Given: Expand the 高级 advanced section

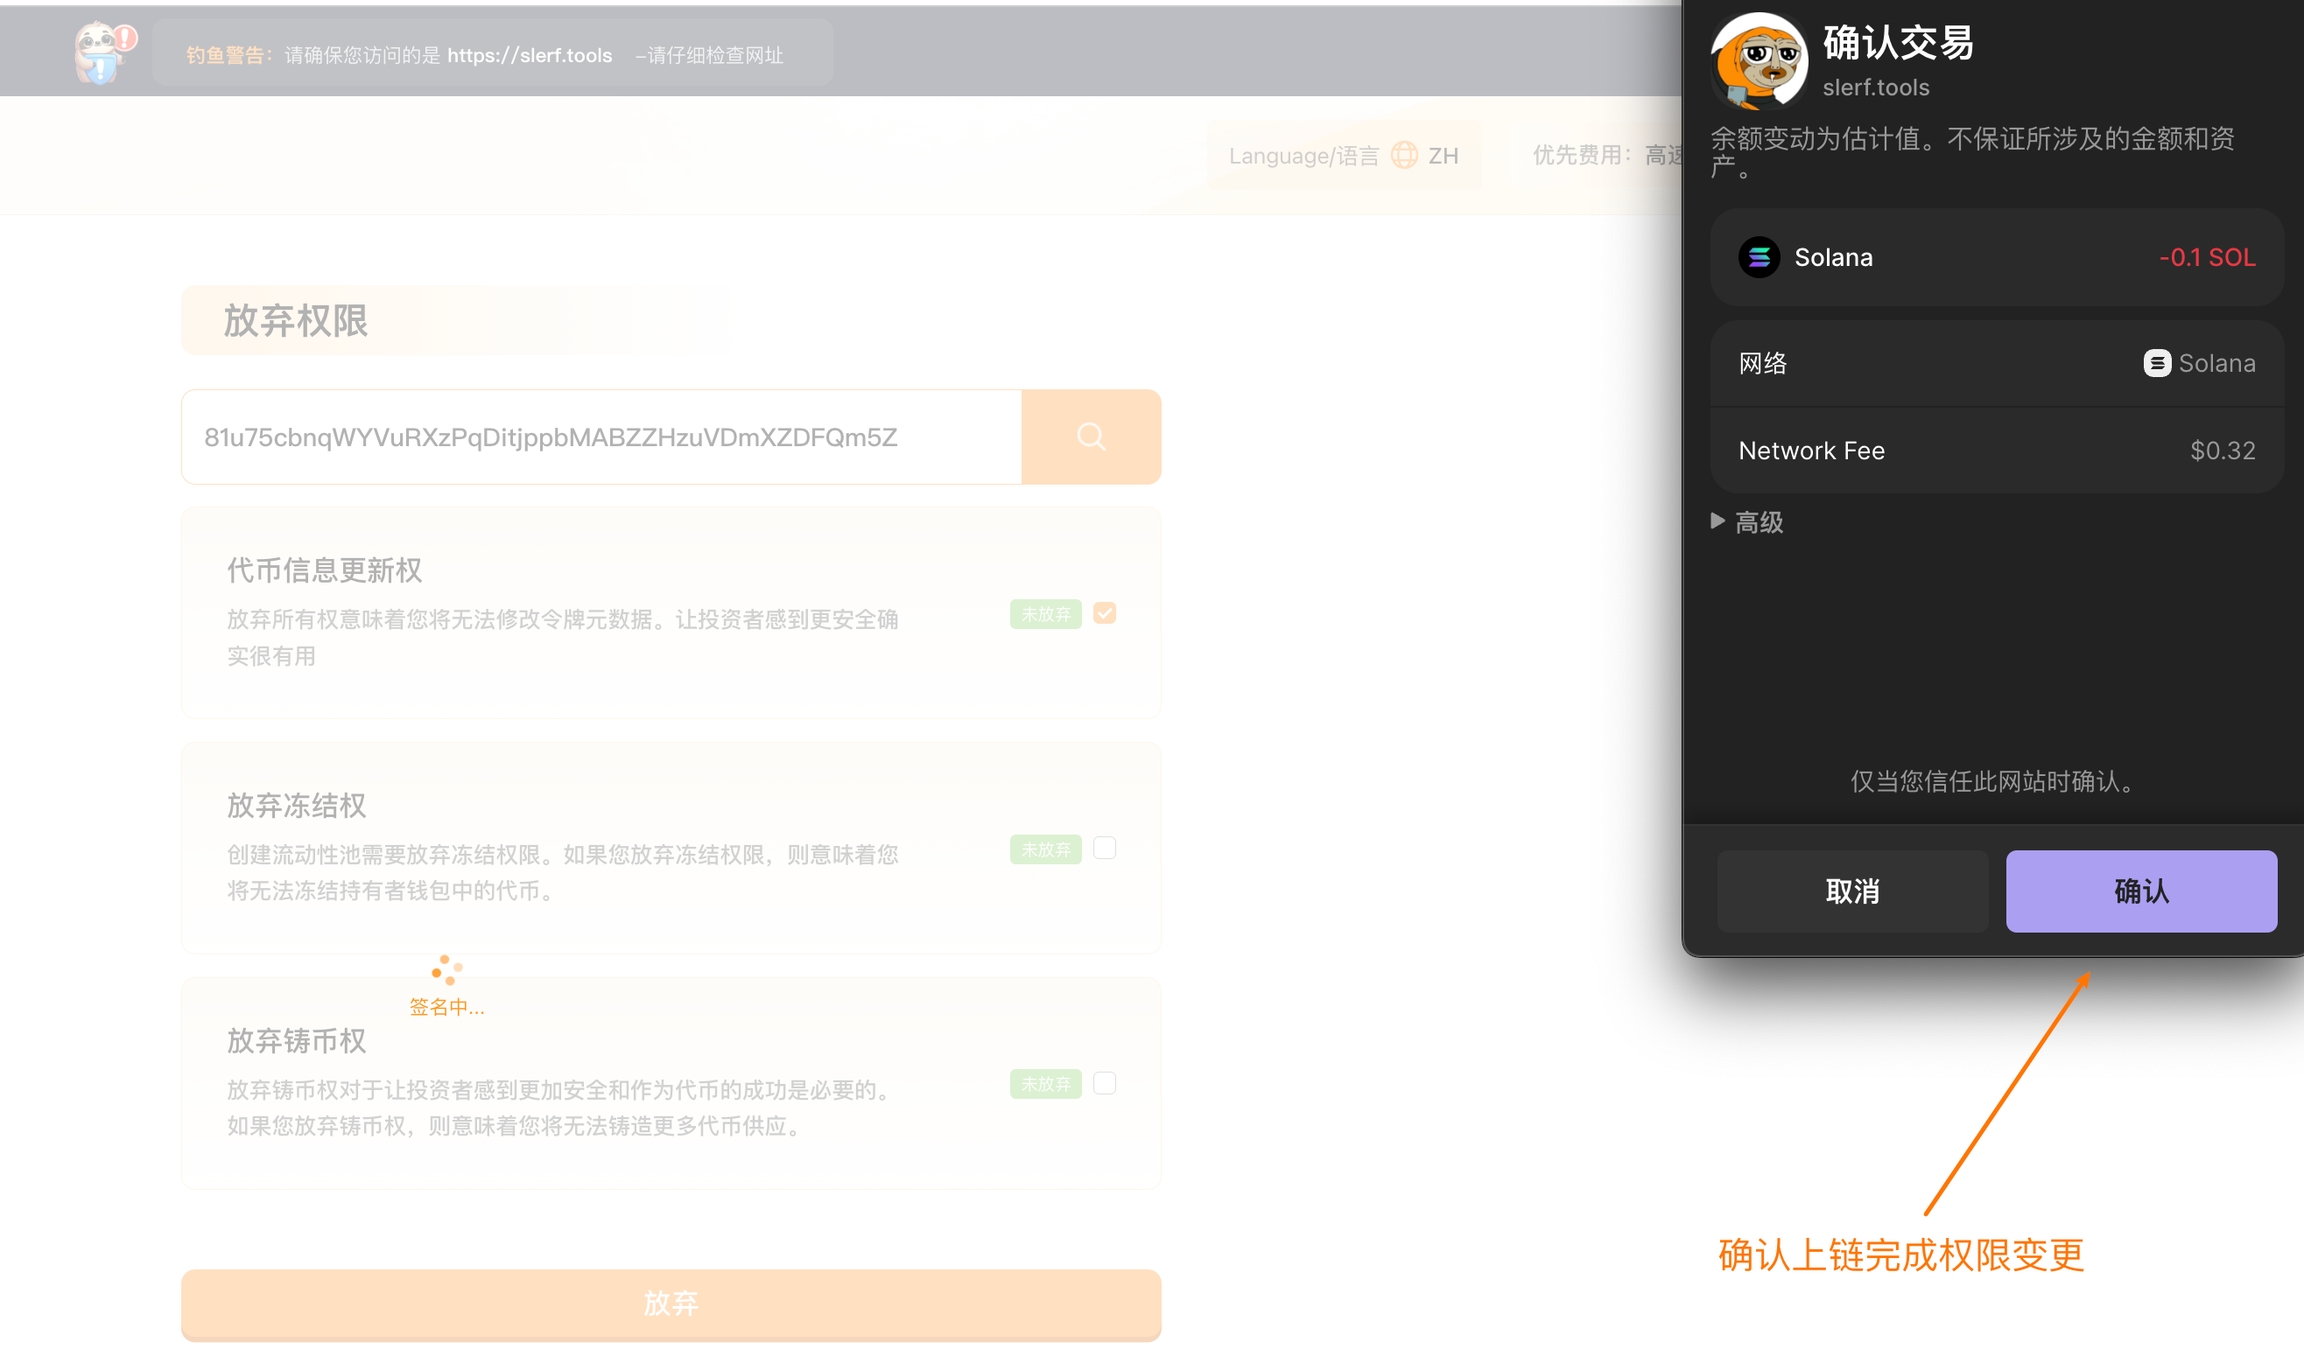Looking at the screenshot, I should [x=1748, y=522].
